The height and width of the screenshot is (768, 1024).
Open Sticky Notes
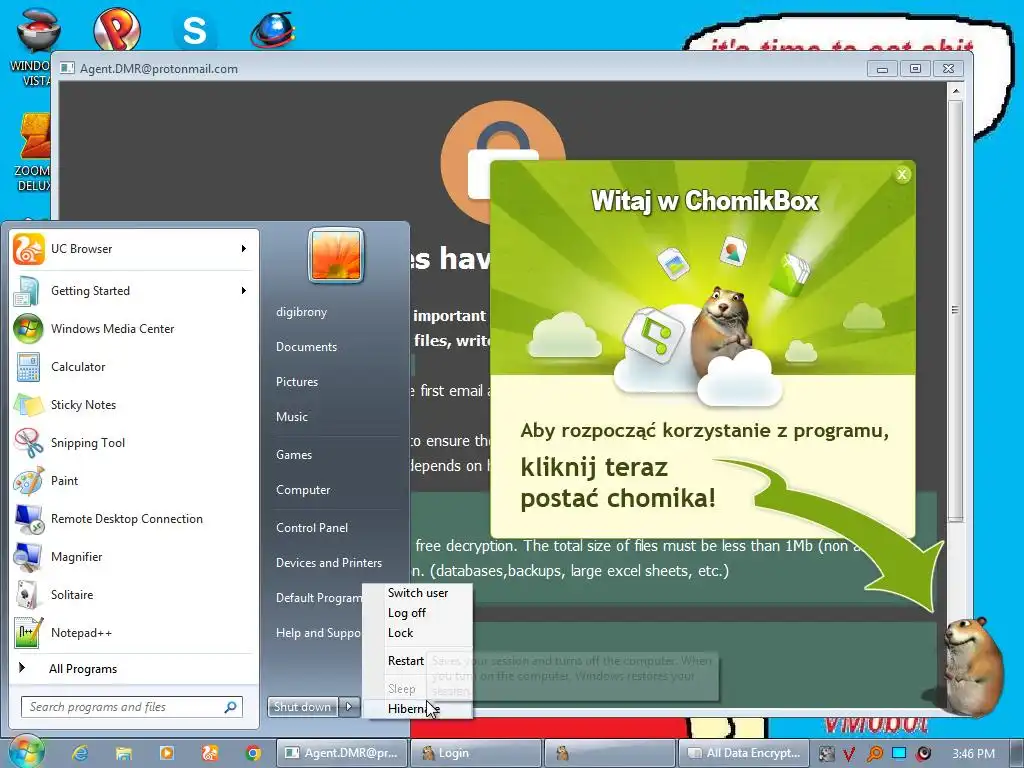(x=134, y=404)
